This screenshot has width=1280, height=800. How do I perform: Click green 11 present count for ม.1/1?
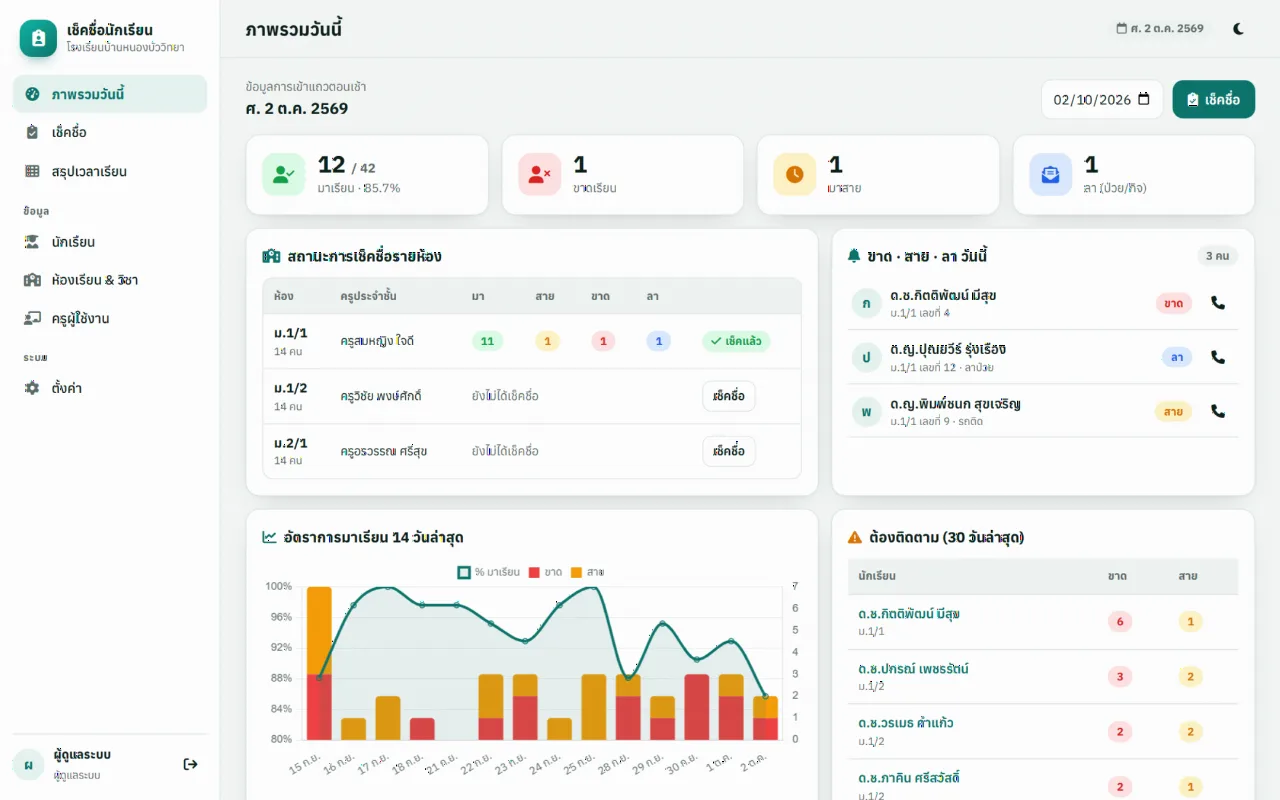point(487,341)
